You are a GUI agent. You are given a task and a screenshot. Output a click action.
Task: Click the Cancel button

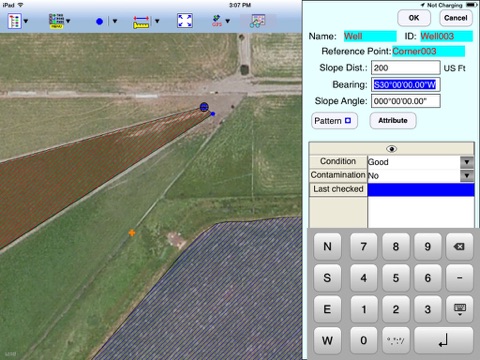456,18
